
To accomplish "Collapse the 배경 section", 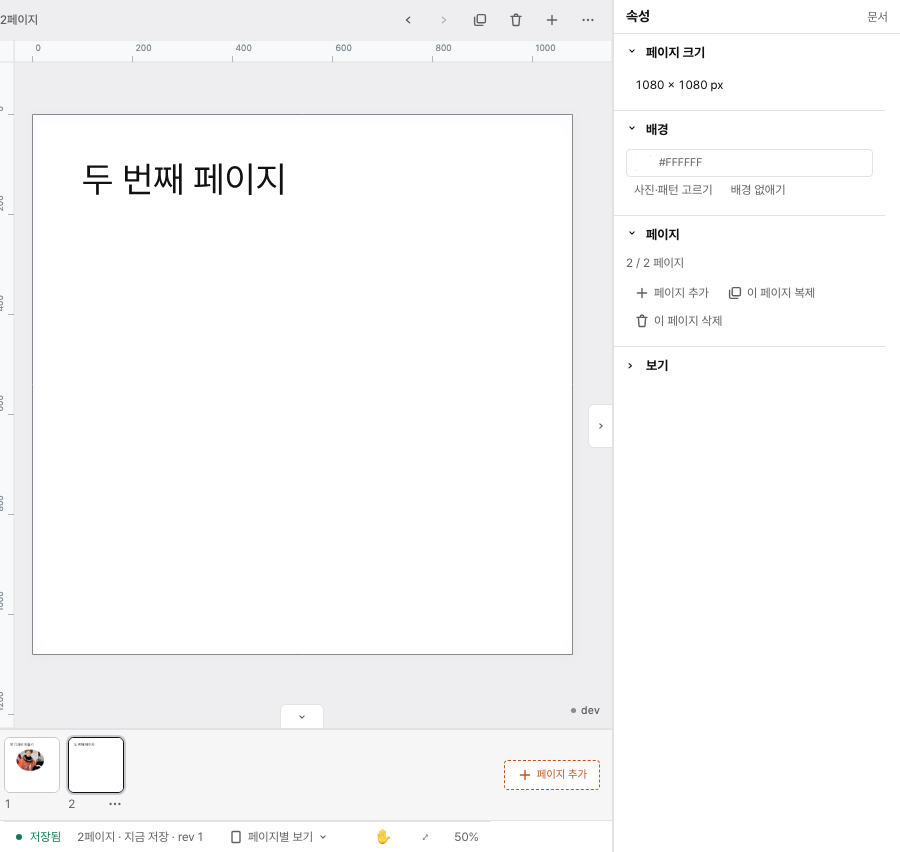I will [x=632, y=129].
